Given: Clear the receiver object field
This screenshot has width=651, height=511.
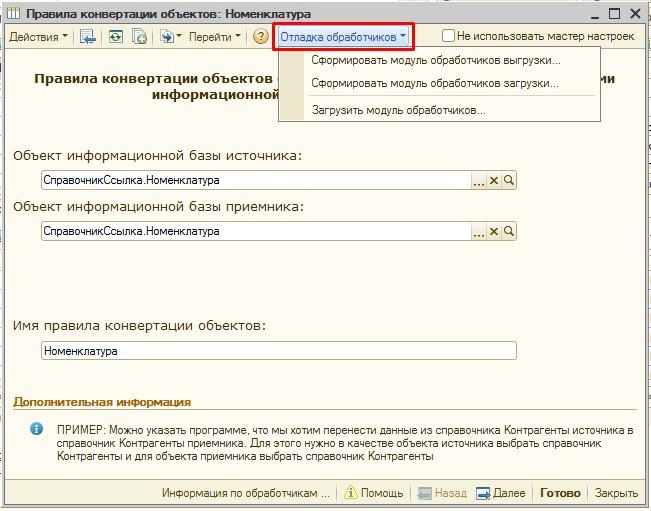Looking at the screenshot, I should pyautogui.click(x=494, y=231).
